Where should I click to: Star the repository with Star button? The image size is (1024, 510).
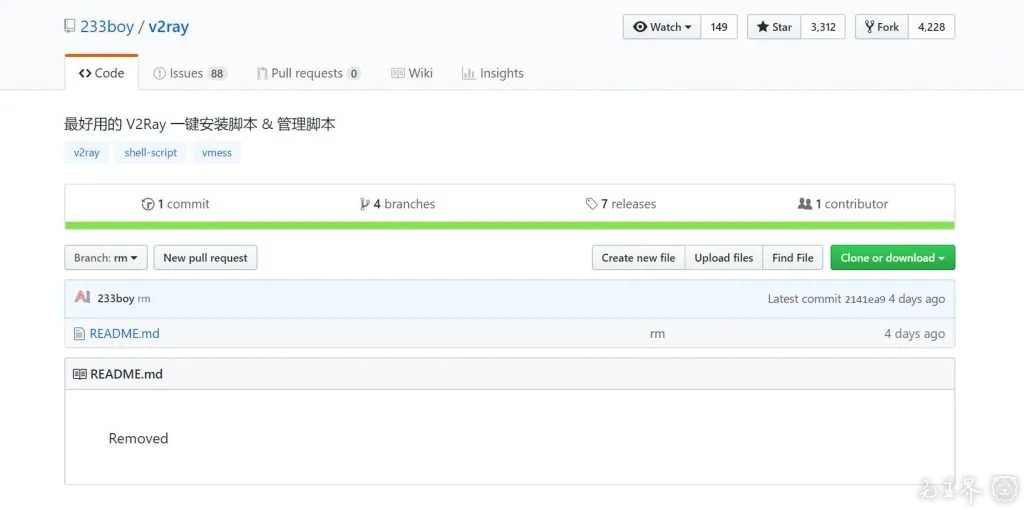click(x=775, y=27)
